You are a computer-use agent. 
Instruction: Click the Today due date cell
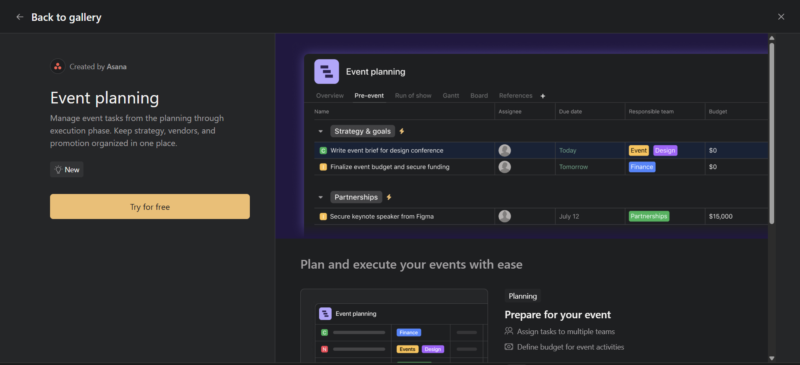pyautogui.click(x=567, y=151)
